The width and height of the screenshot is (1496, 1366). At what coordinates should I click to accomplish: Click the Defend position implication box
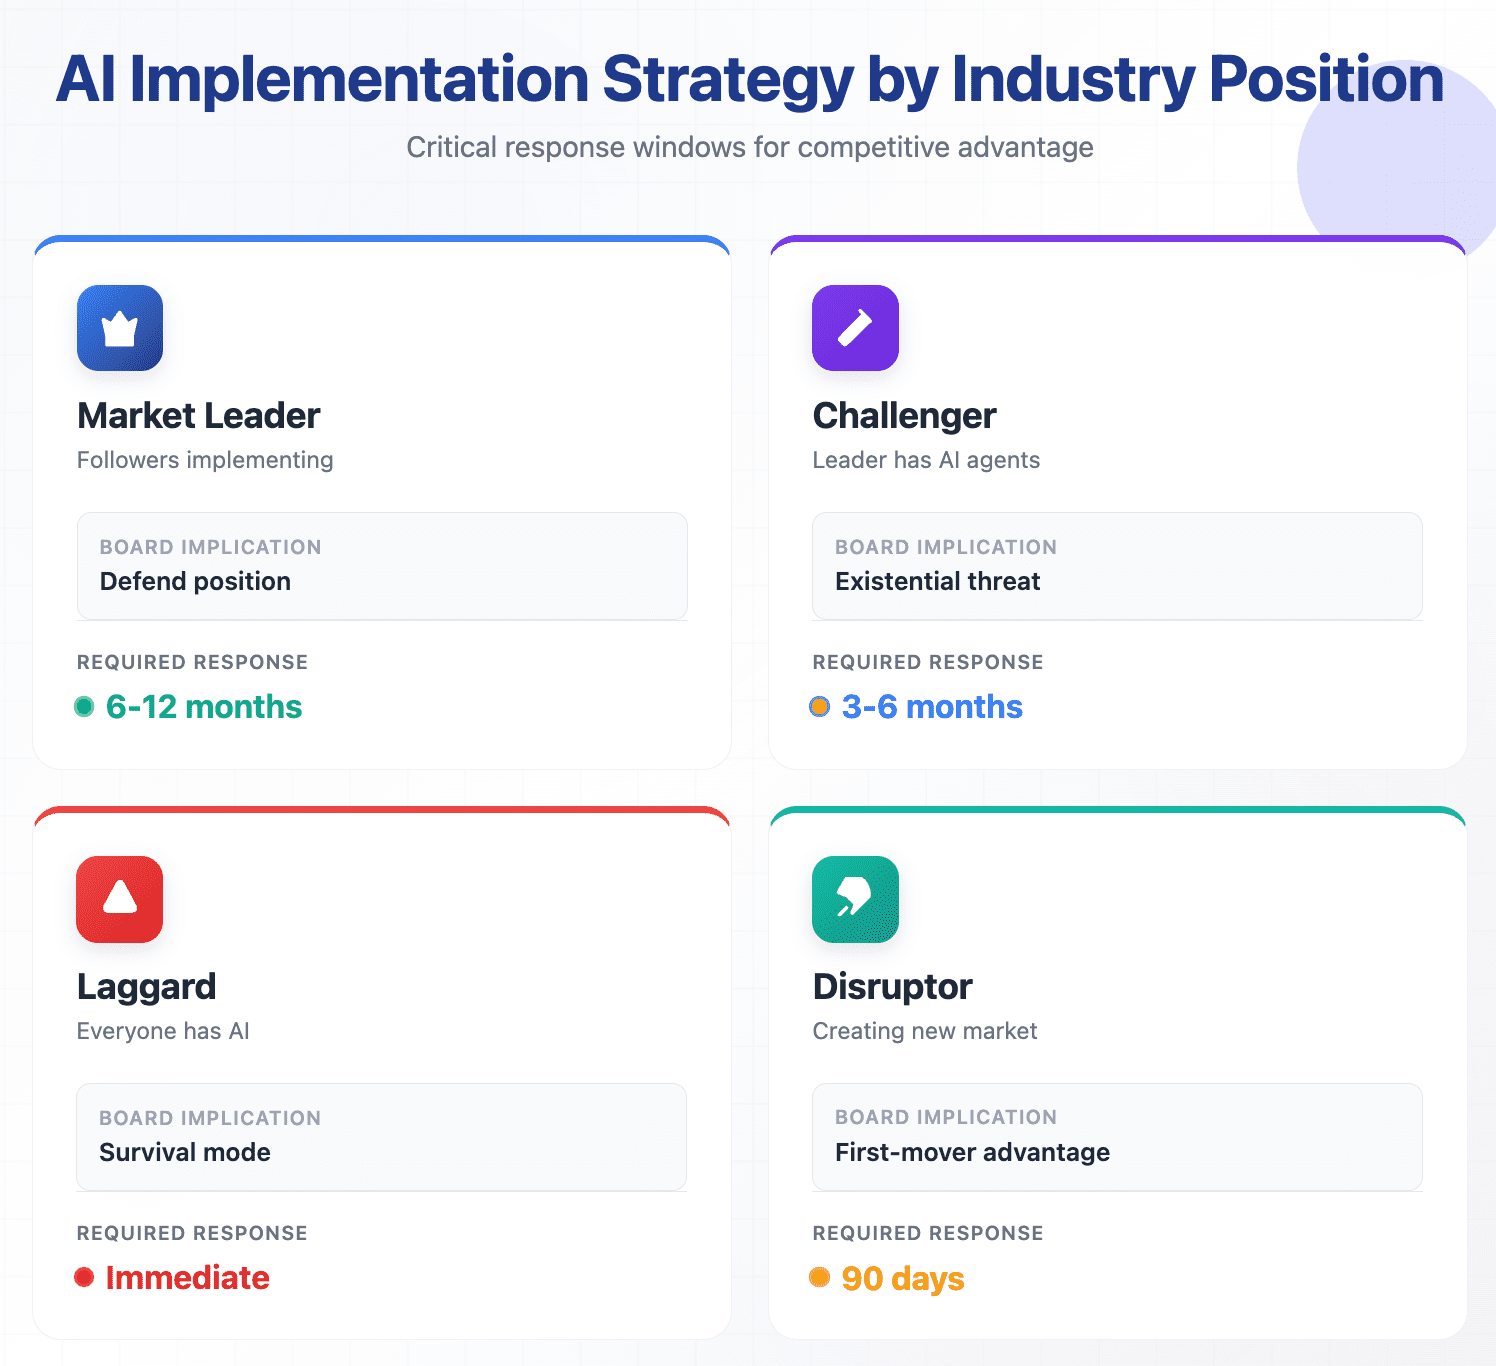382,566
